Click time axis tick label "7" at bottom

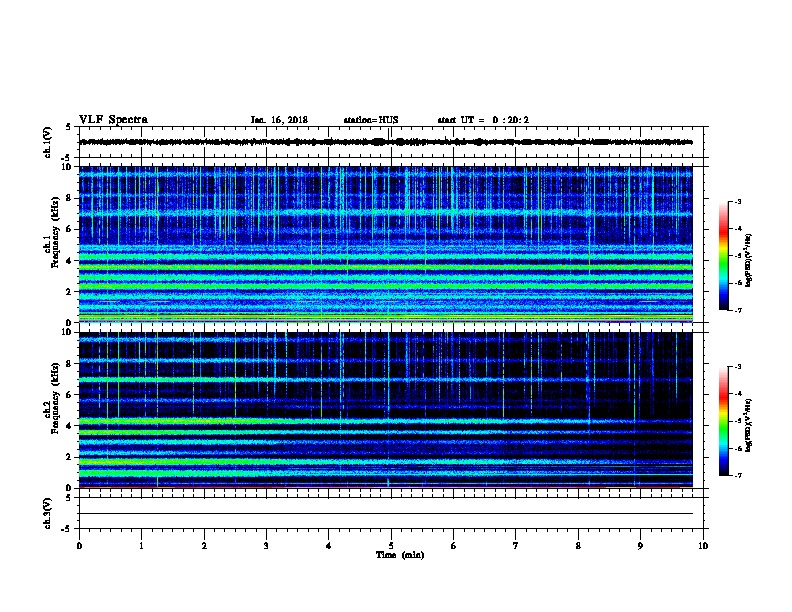click(x=516, y=545)
